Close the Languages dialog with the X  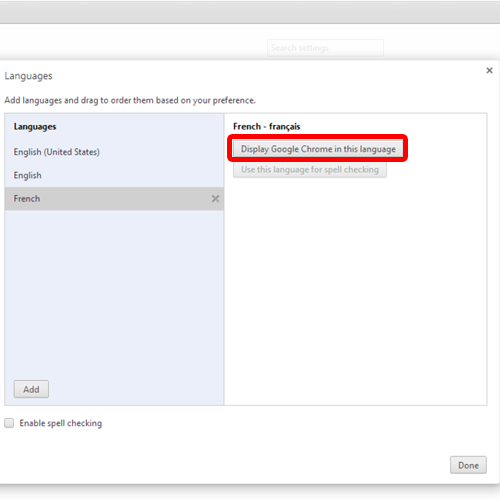489,70
